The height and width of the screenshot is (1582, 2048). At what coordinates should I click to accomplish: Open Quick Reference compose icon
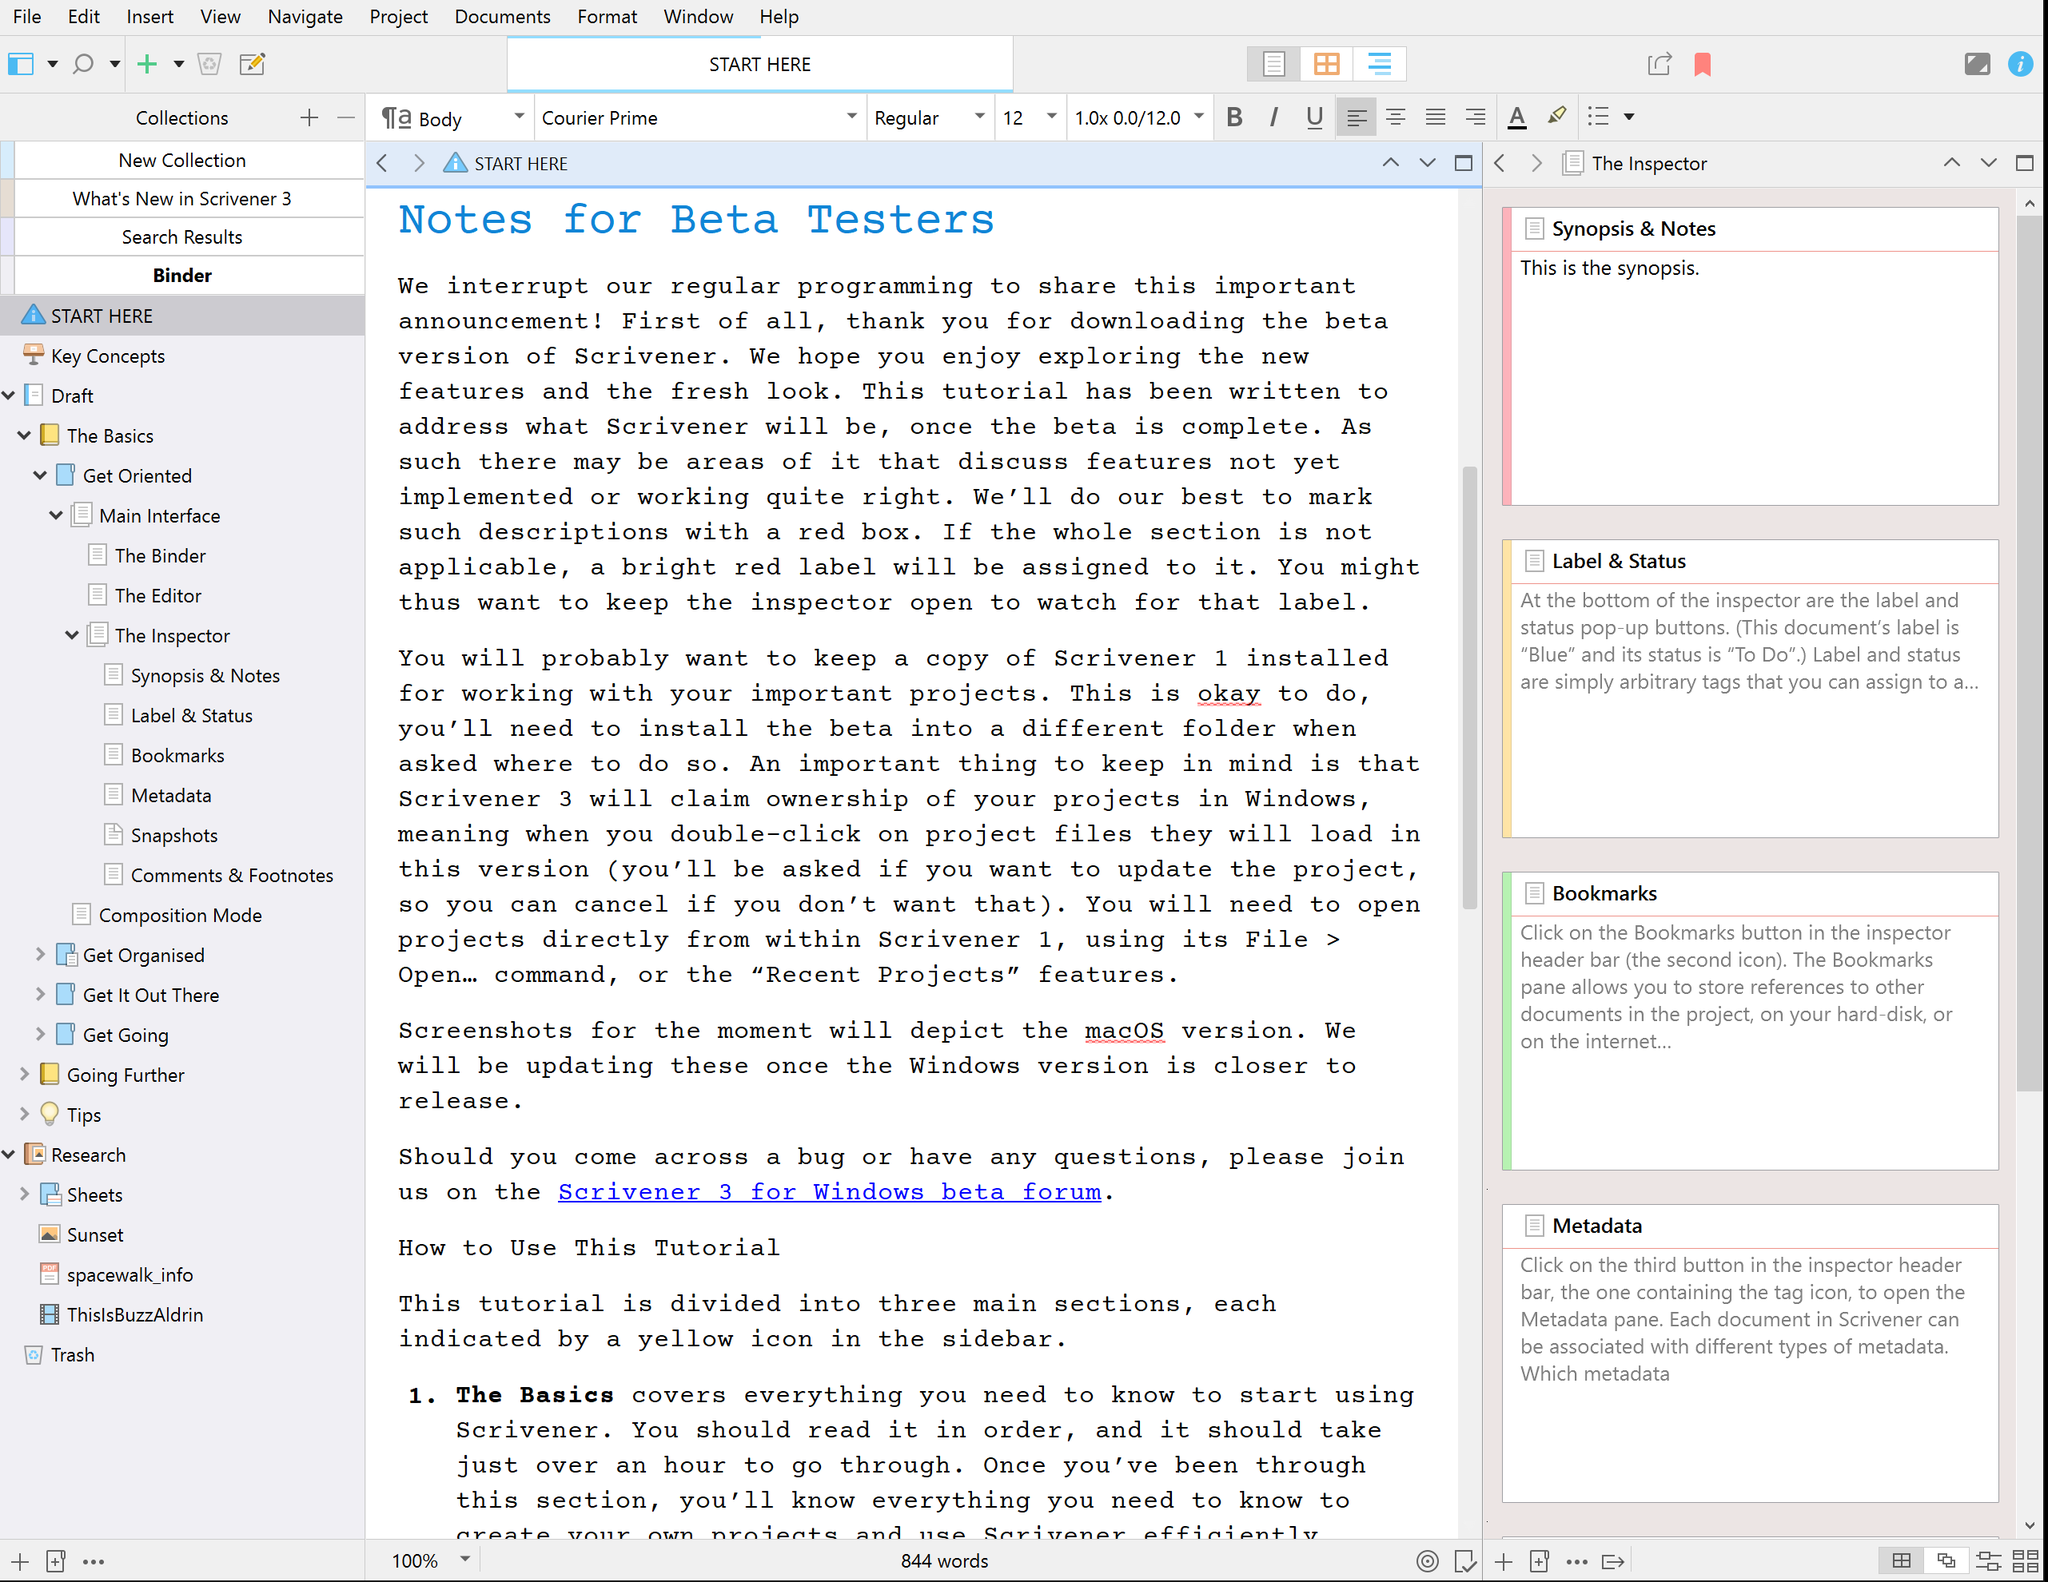252,64
